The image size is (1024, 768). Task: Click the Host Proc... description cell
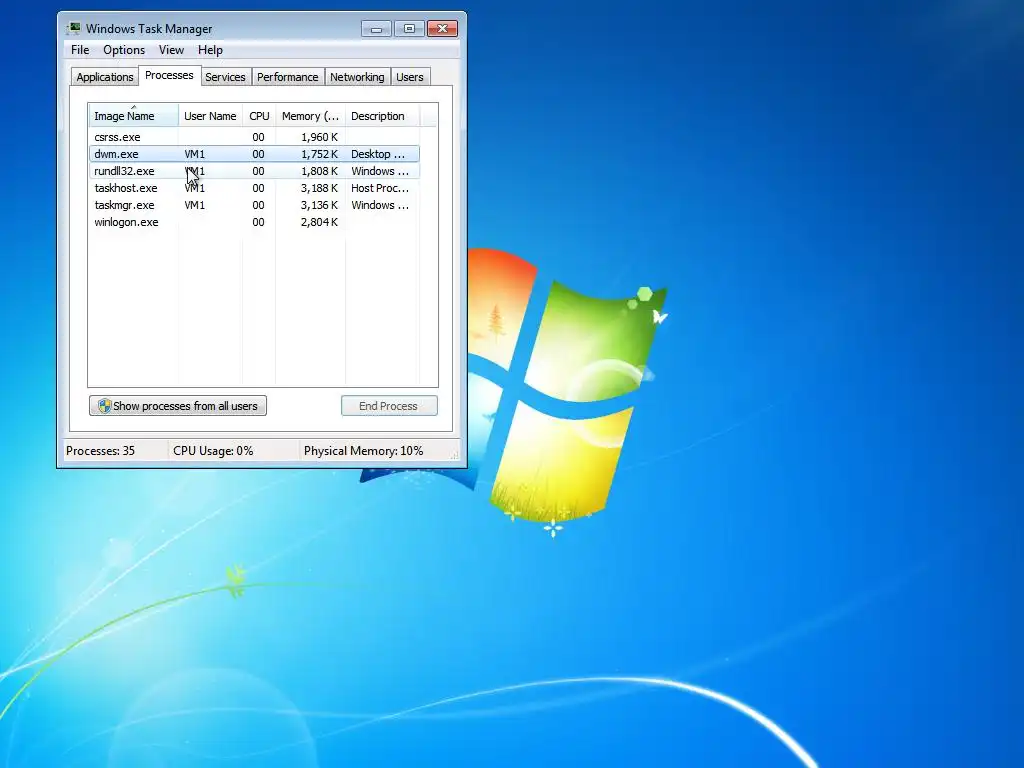380,188
